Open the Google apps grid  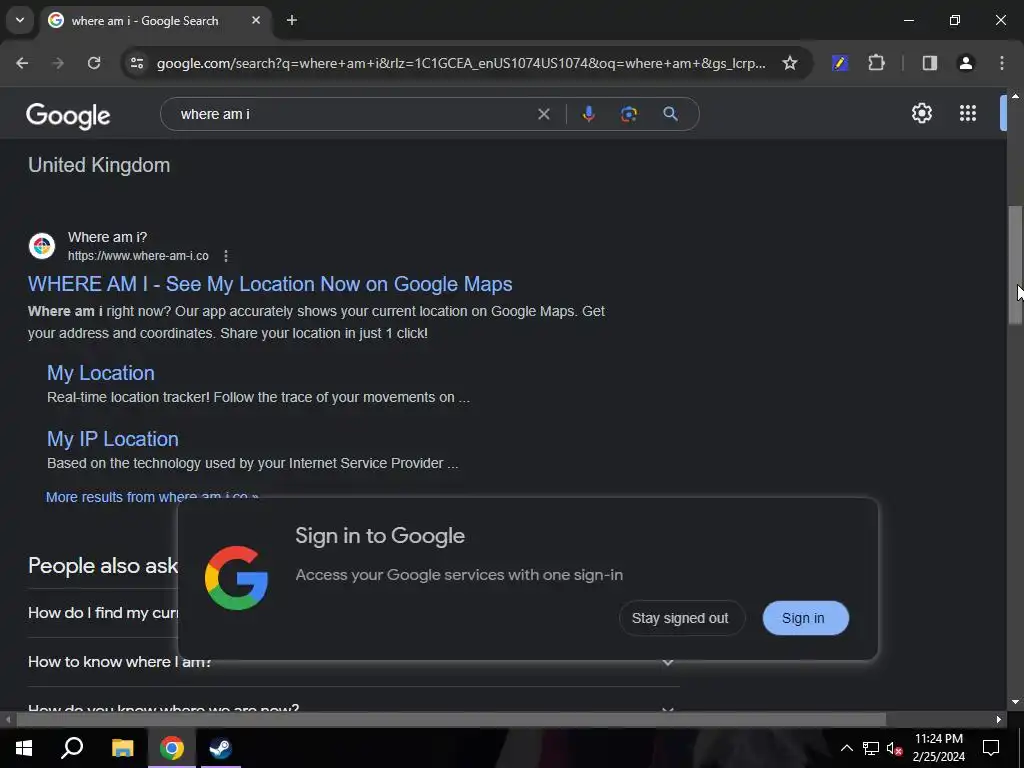pos(968,113)
